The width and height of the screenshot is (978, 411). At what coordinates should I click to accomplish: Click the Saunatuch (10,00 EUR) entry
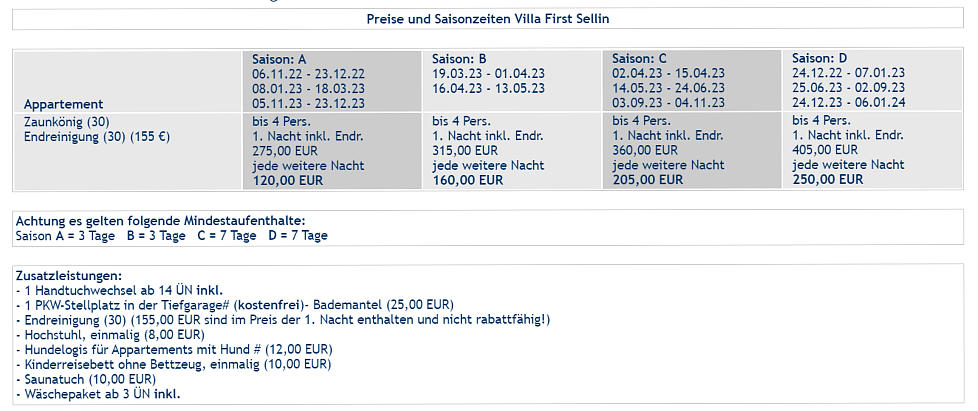[86, 379]
